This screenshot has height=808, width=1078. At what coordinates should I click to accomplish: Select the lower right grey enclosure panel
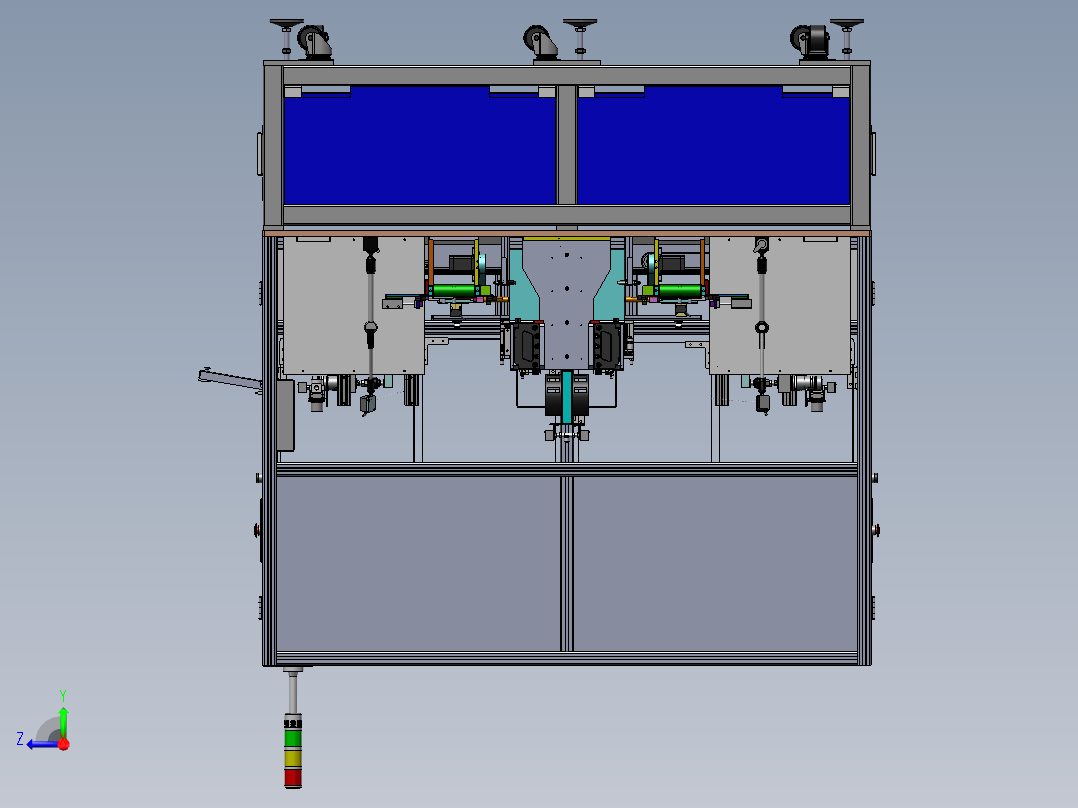pos(715,564)
